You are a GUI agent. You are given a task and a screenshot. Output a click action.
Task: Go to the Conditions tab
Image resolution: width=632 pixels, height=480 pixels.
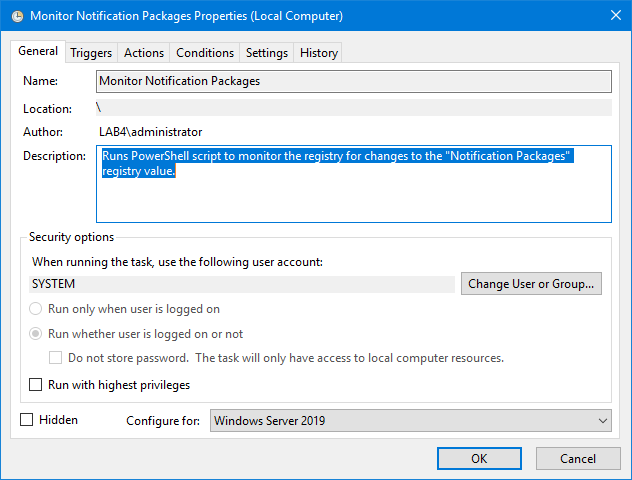click(205, 53)
